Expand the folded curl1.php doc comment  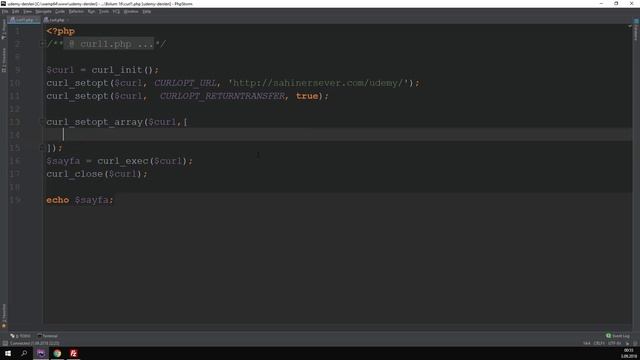[42, 44]
